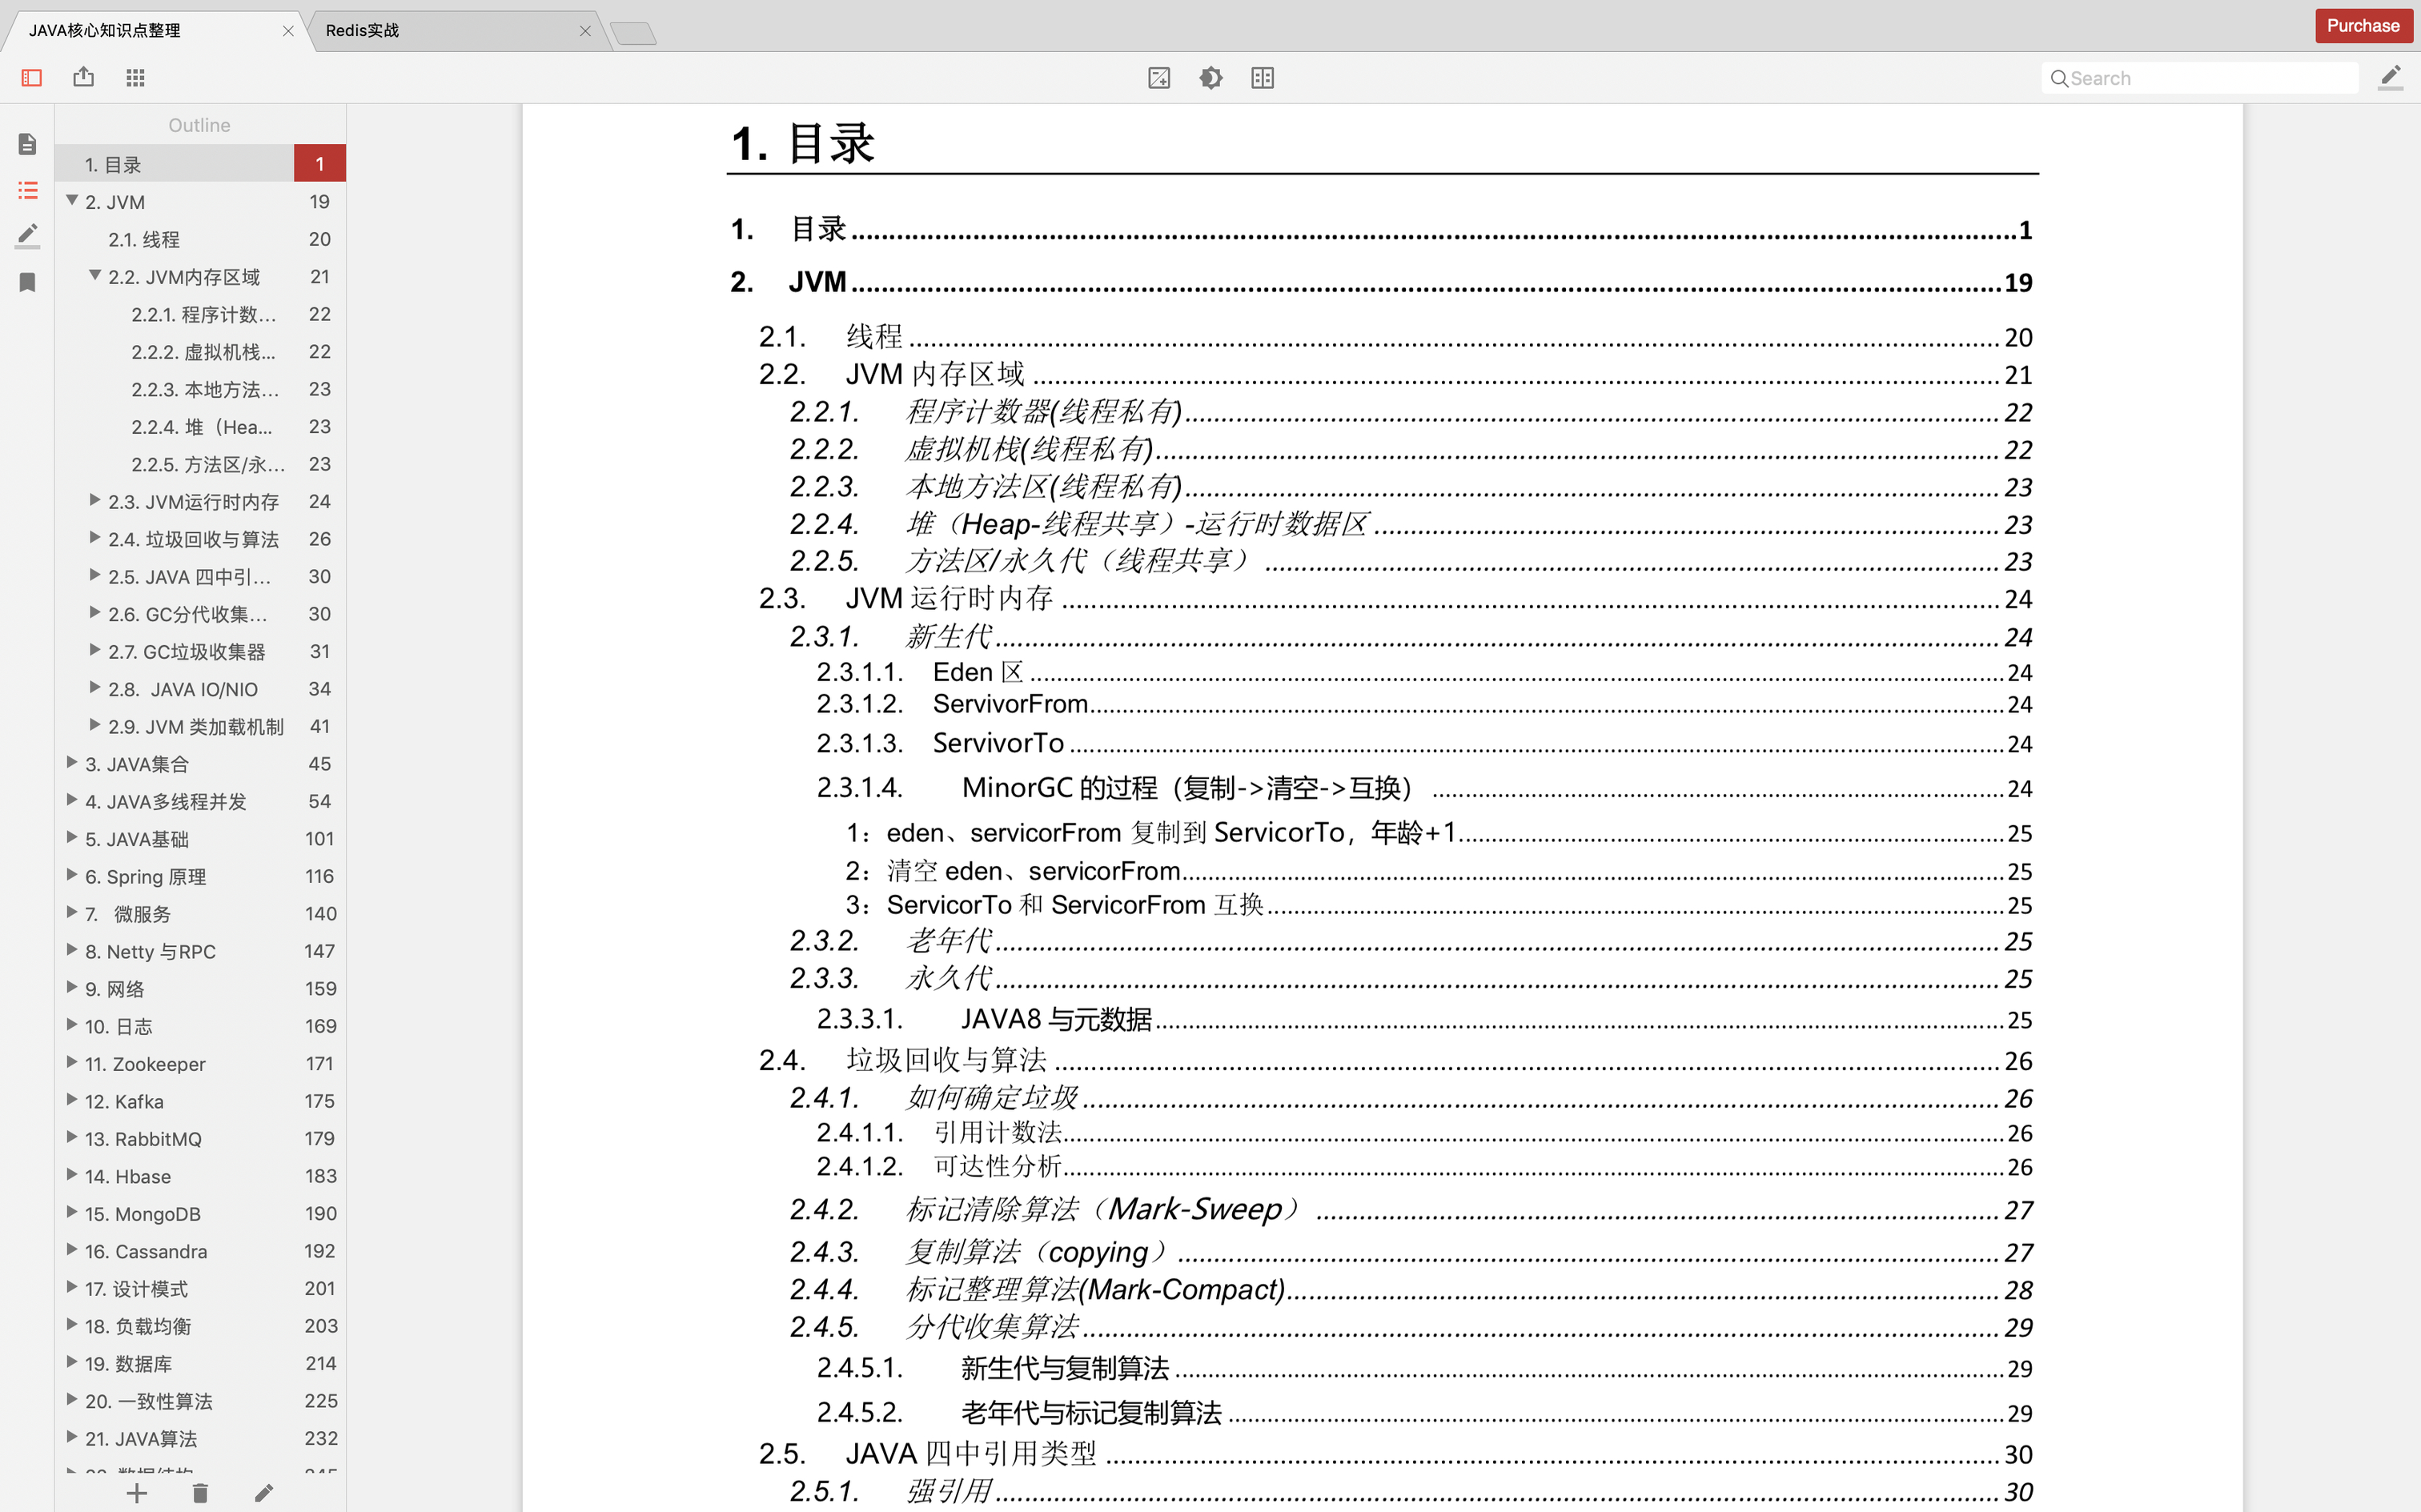Open a new tab with the blank tab button
Viewport: 2421px width, 1512px height.
pos(634,34)
